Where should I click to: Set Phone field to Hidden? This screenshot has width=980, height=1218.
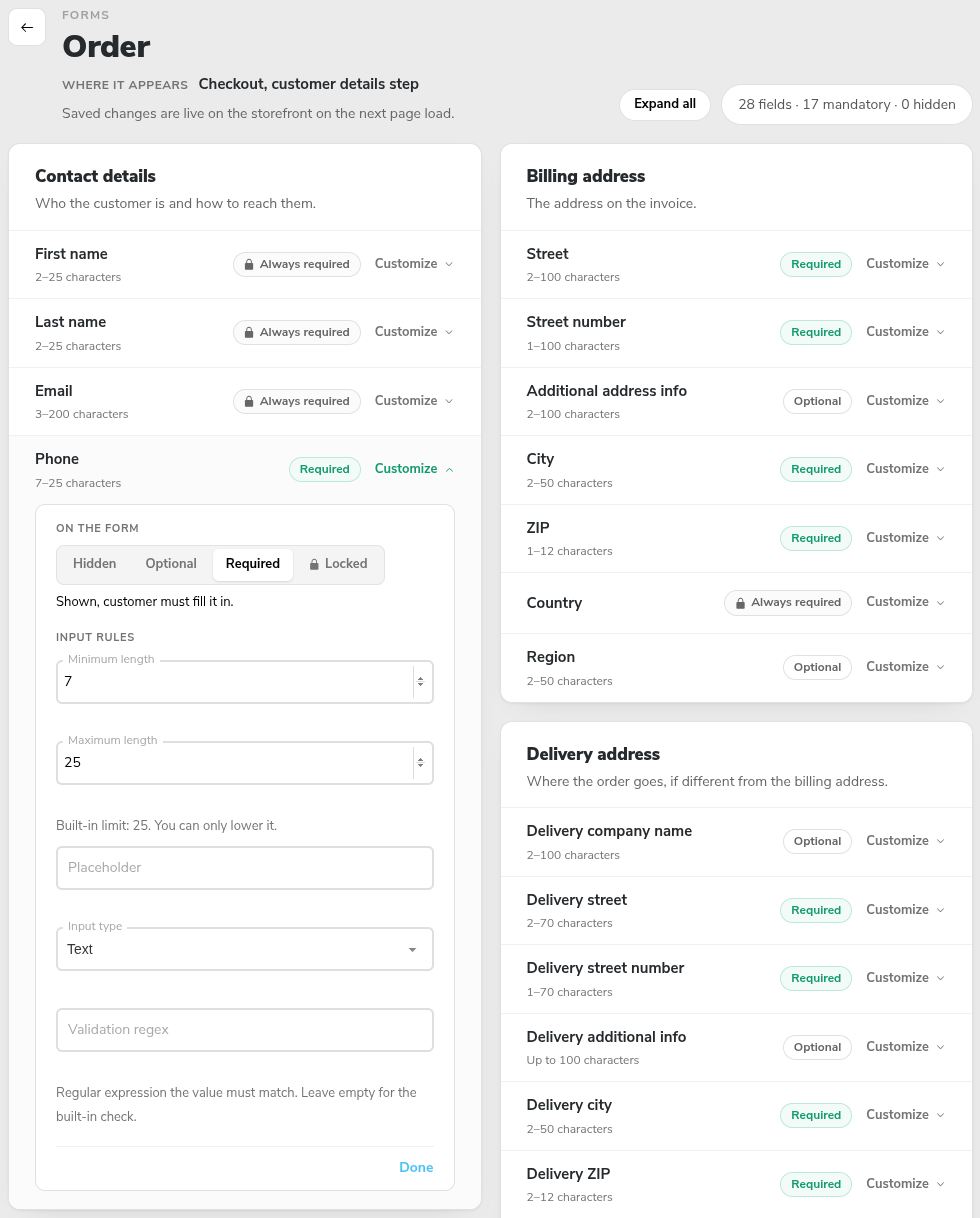click(95, 564)
